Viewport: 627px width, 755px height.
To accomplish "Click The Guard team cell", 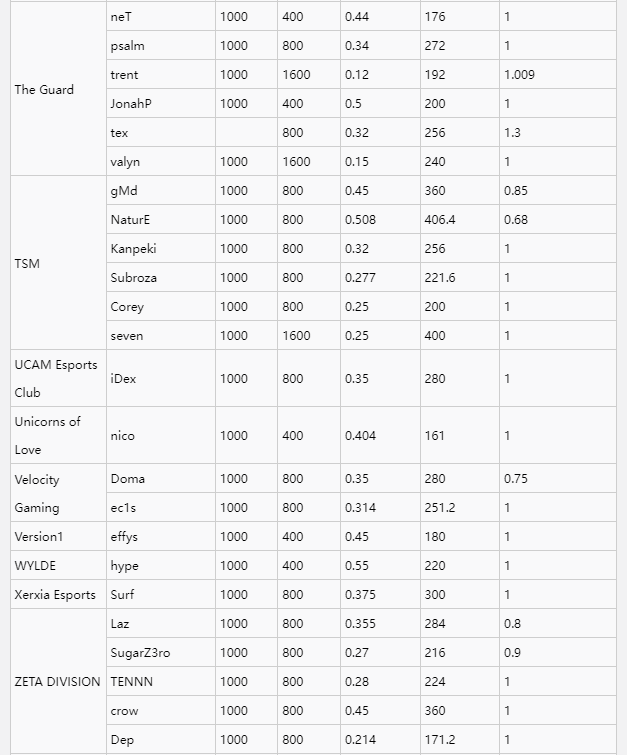I will click(x=44, y=89).
